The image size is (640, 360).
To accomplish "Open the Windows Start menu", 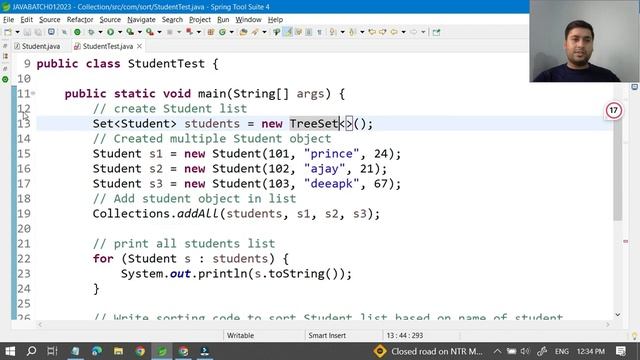I will pos(10,351).
